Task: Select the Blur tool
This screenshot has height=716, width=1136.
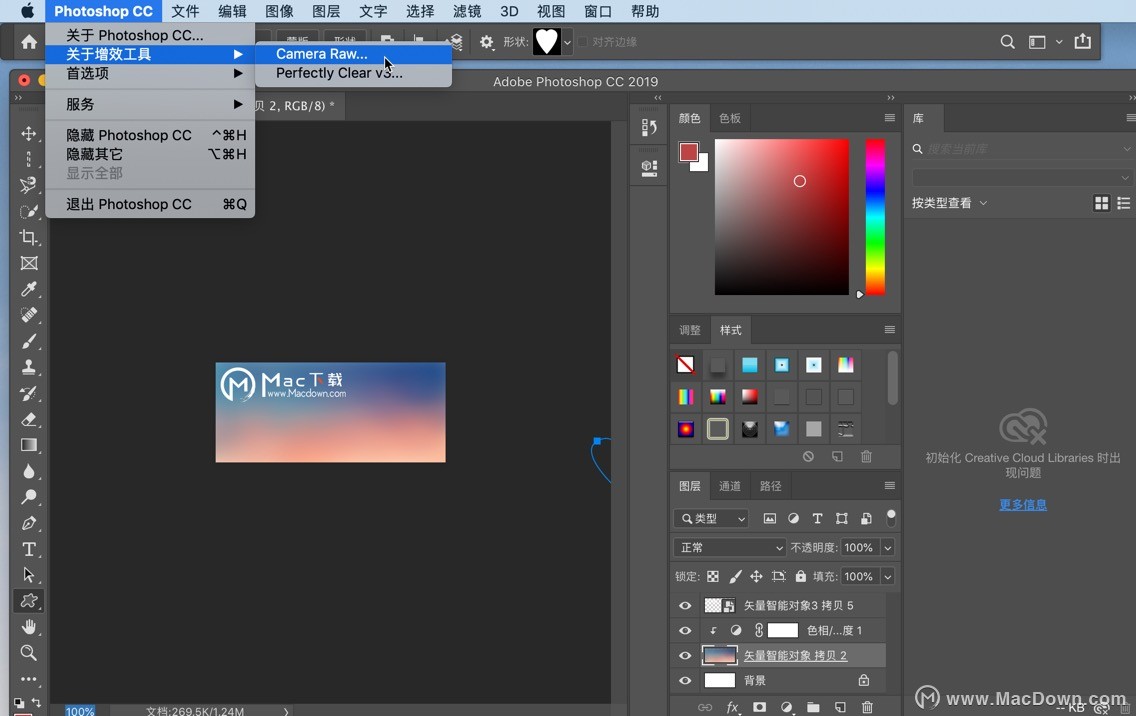Action: pyautogui.click(x=29, y=471)
